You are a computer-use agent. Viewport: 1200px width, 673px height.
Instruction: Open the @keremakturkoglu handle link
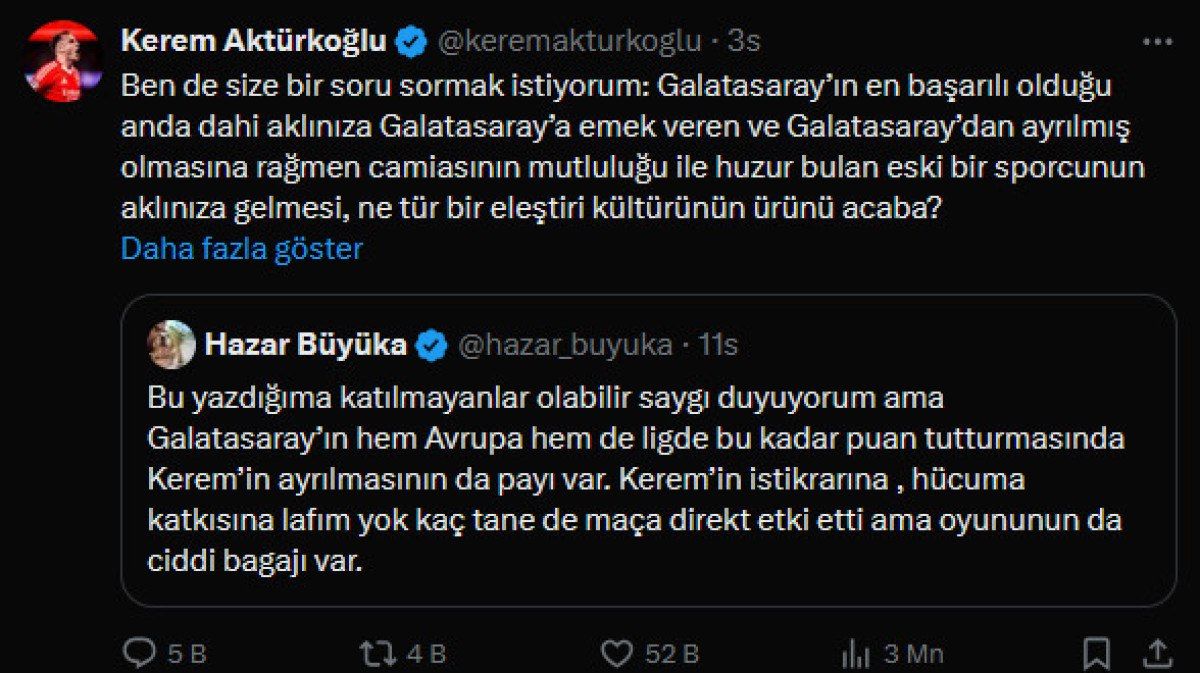coord(569,42)
